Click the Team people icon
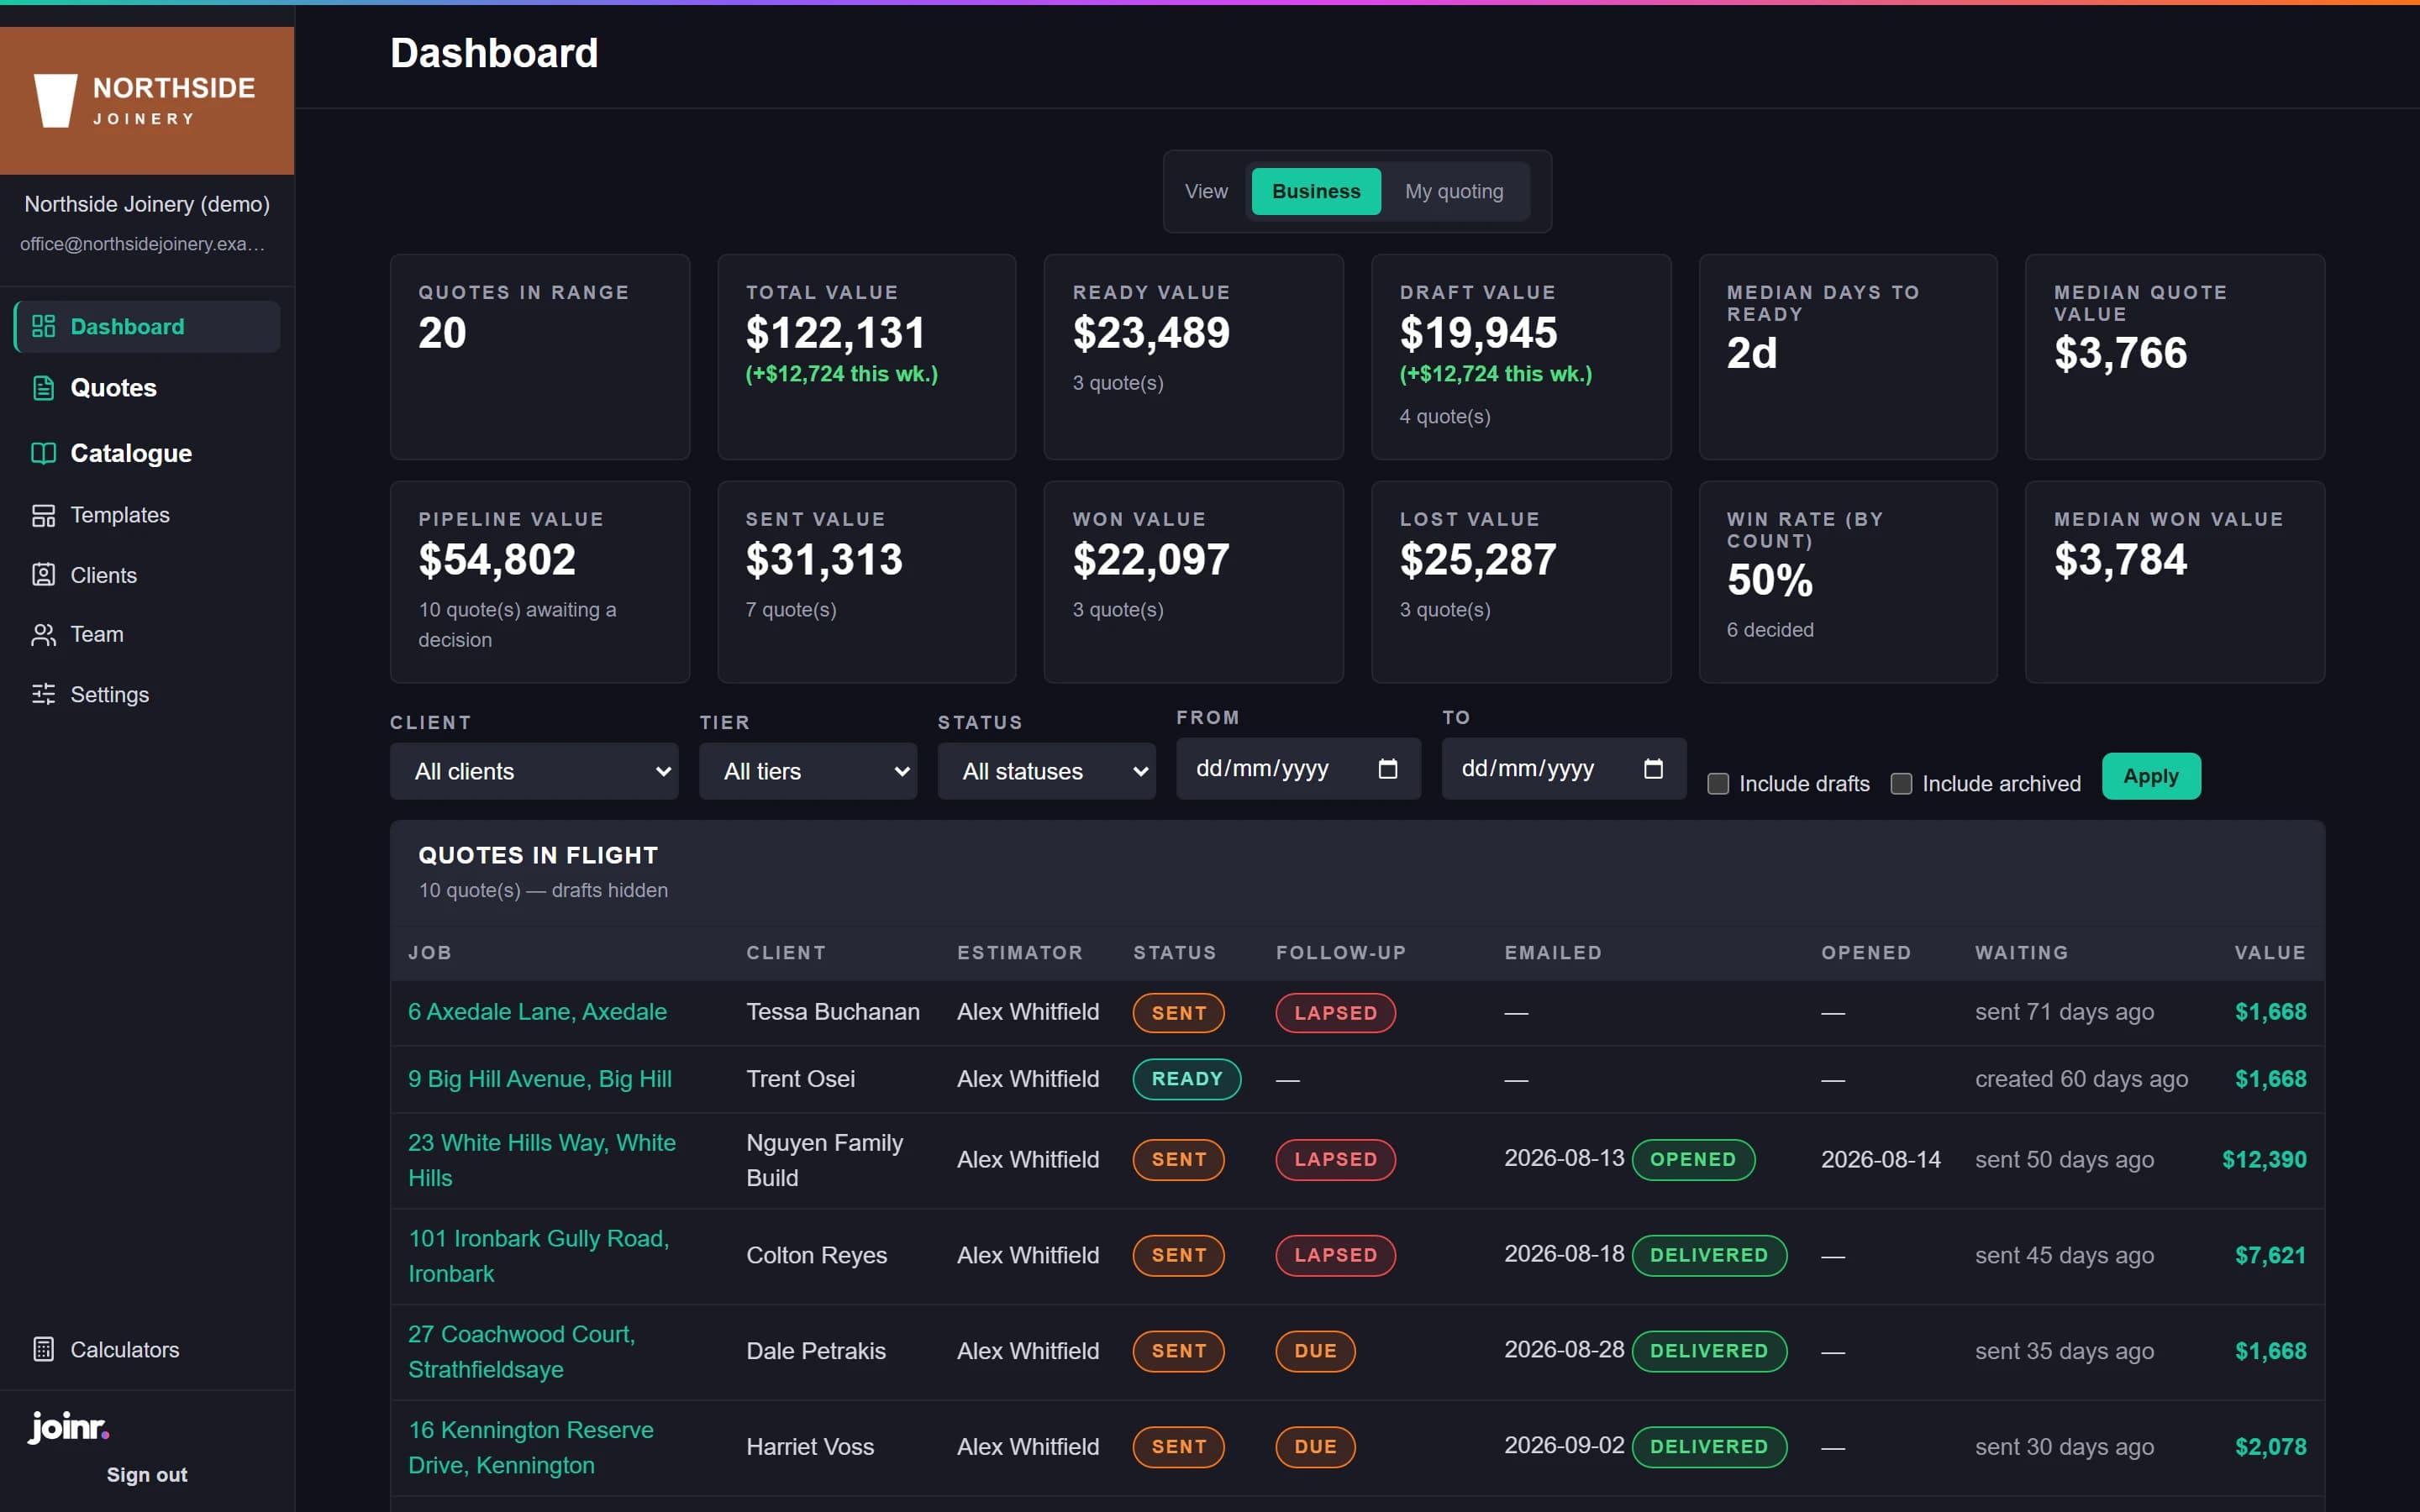2420x1512 pixels. point(43,635)
